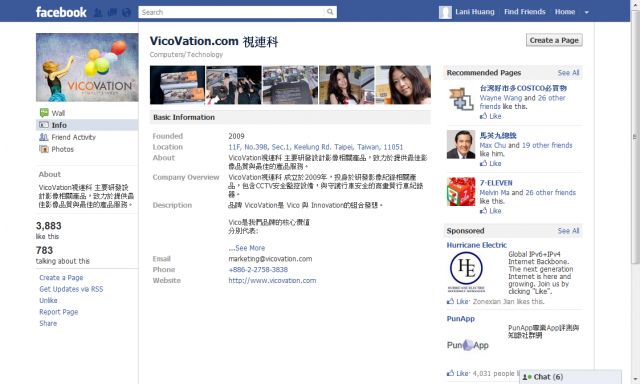Open friend requests icon in header
The width and height of the screenshot is (640, 384).
pos(98,12)
